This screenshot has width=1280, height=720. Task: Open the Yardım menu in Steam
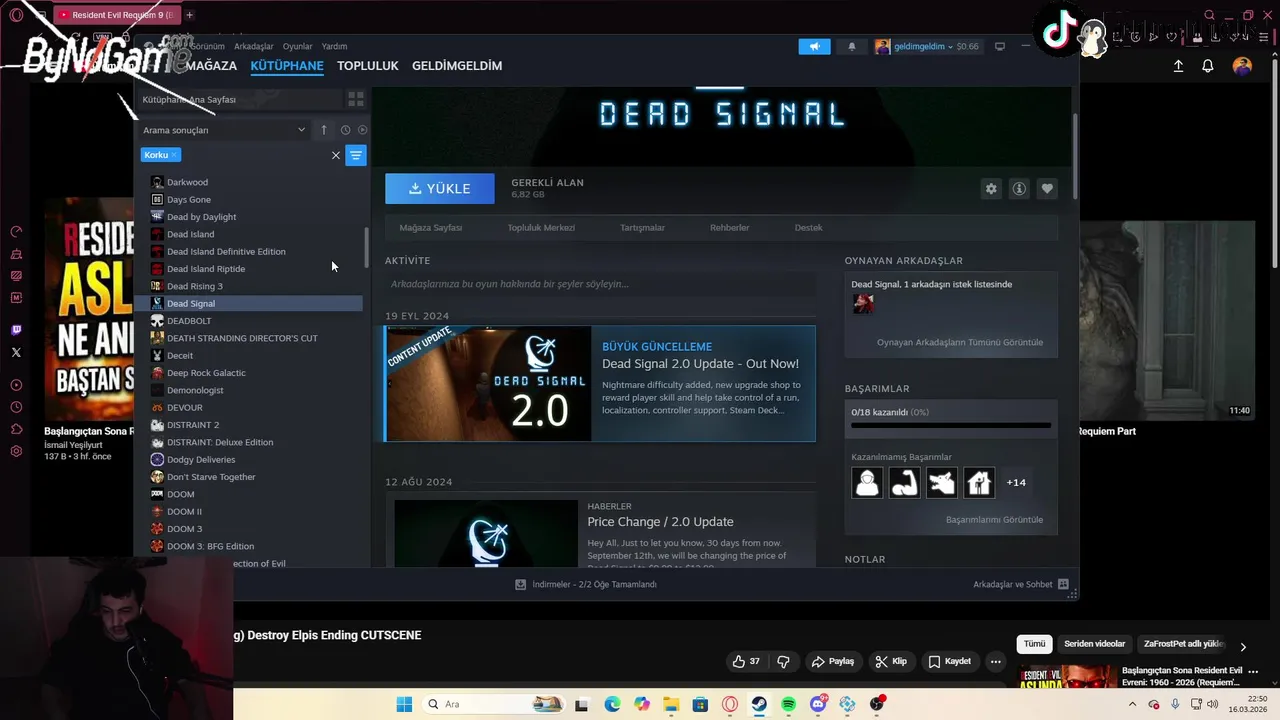[334, 46]
